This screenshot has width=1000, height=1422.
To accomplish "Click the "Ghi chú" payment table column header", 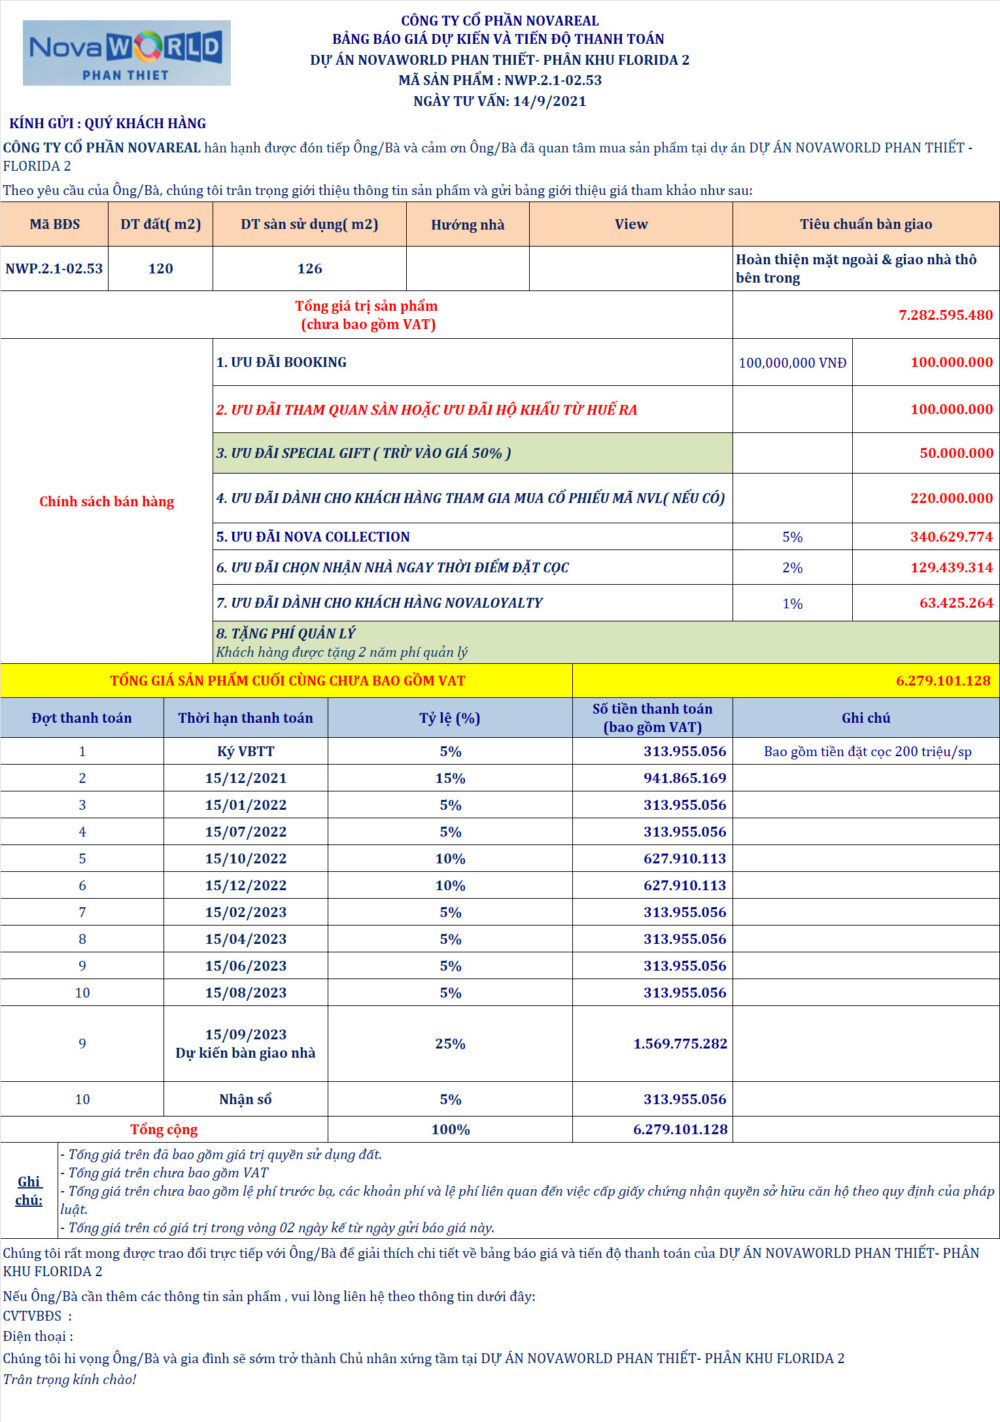I will (x=866, y=718).
